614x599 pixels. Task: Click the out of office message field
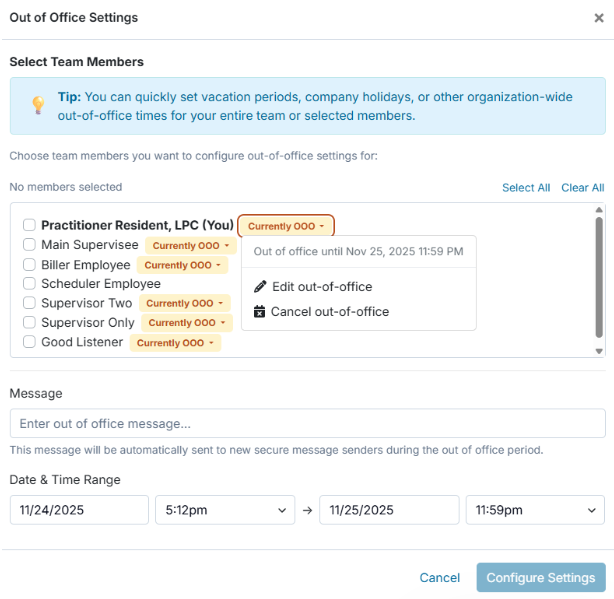click(x=307, y=423)
